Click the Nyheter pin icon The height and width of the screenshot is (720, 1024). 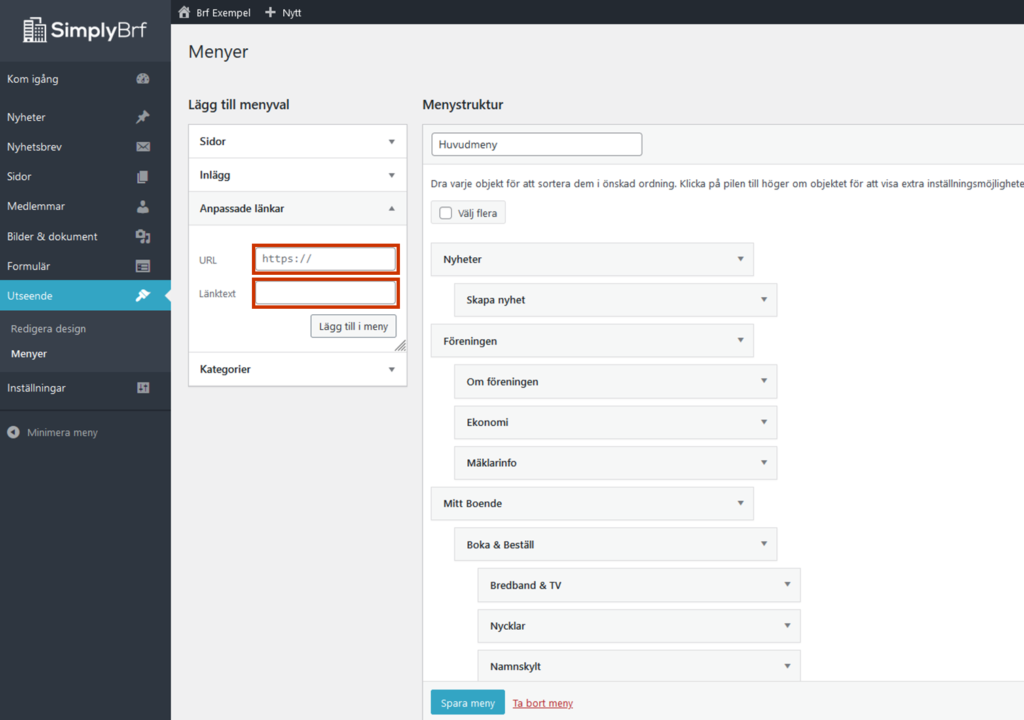143,117
